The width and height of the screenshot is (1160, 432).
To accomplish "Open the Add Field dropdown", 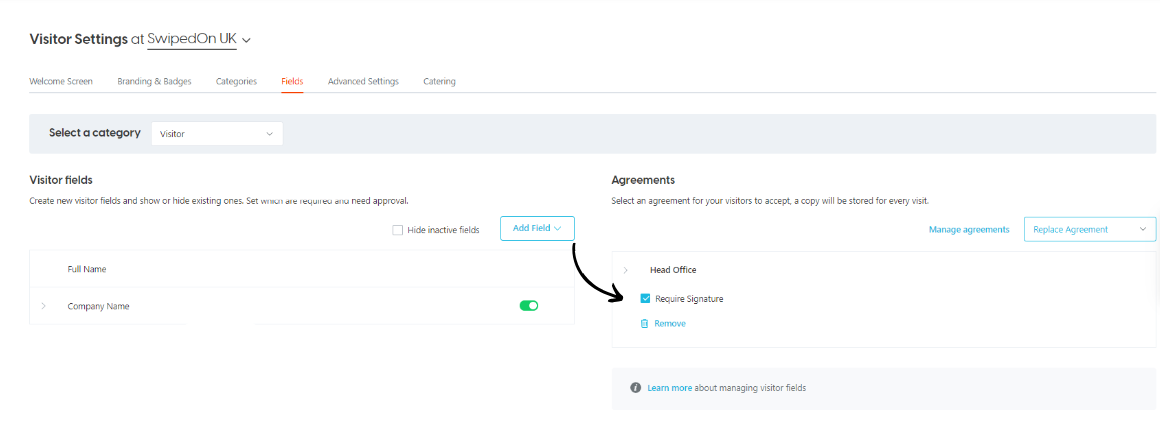I will 537,229.
